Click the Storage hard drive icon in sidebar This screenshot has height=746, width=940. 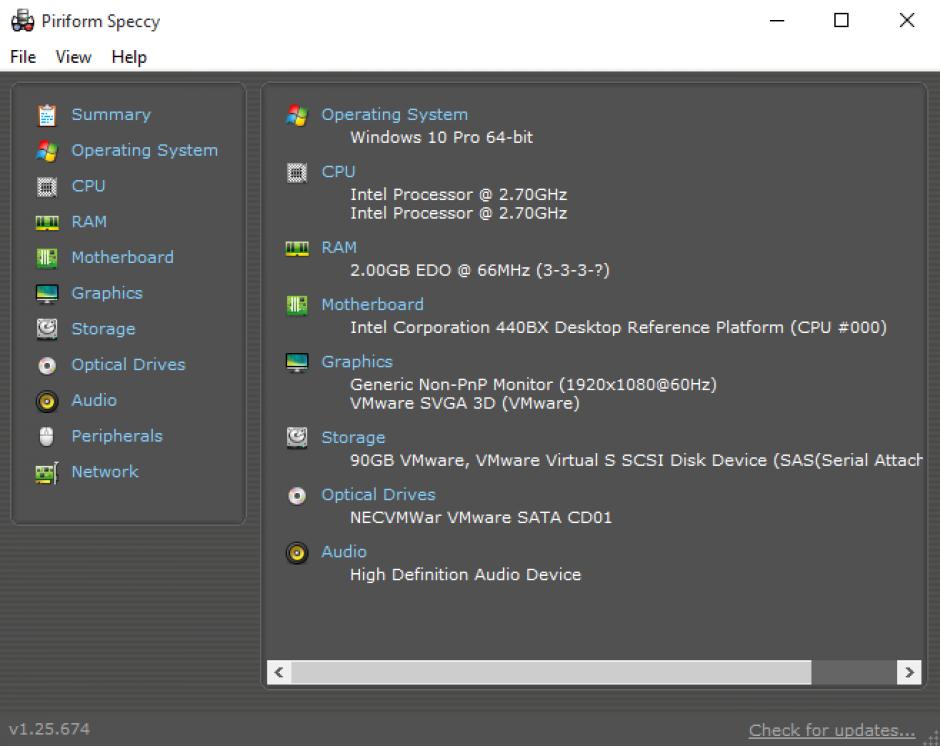coord(47,329)
